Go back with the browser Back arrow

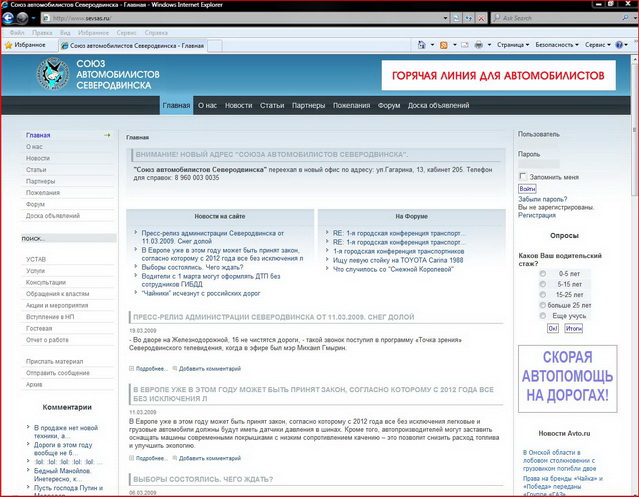click(x=8, y=18)
